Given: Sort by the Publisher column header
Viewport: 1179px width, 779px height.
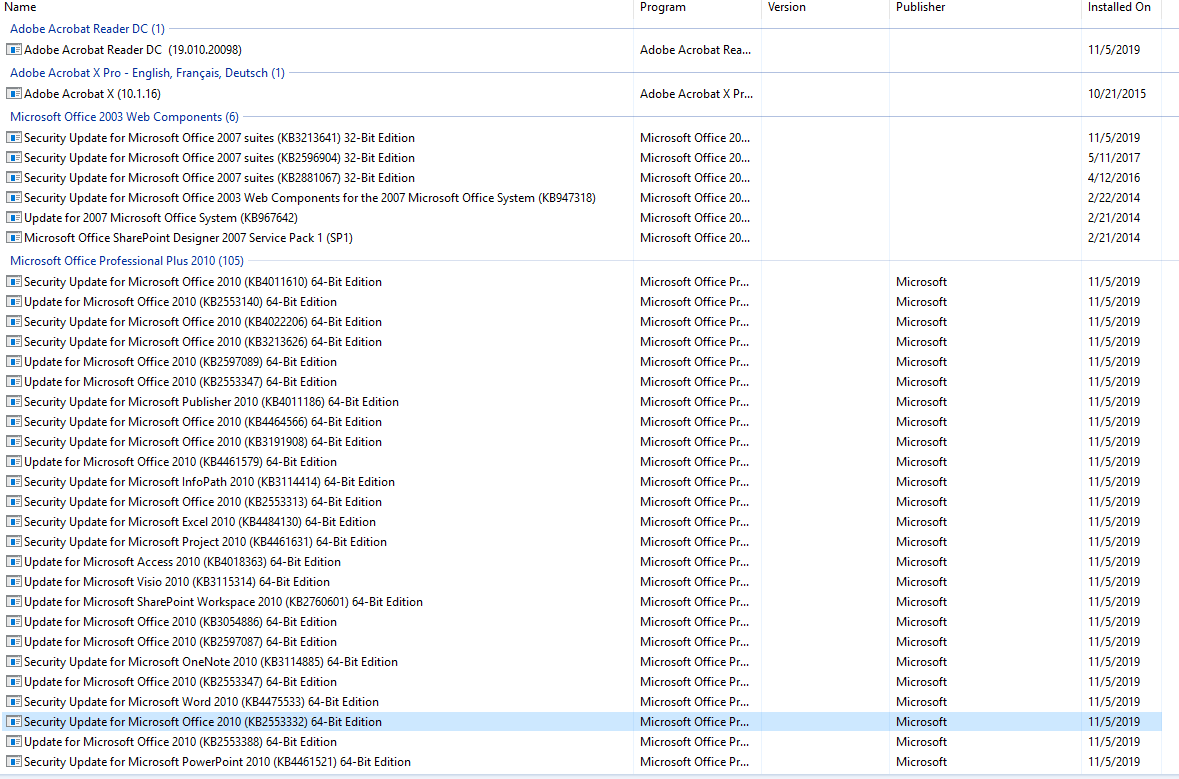Looking at the screenshot, I should (x=920, y=7).
